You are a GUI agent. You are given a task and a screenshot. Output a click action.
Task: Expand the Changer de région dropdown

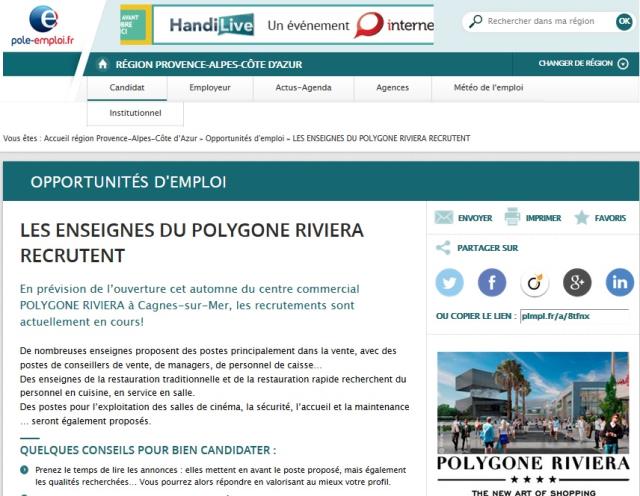[x=583, y=64]
